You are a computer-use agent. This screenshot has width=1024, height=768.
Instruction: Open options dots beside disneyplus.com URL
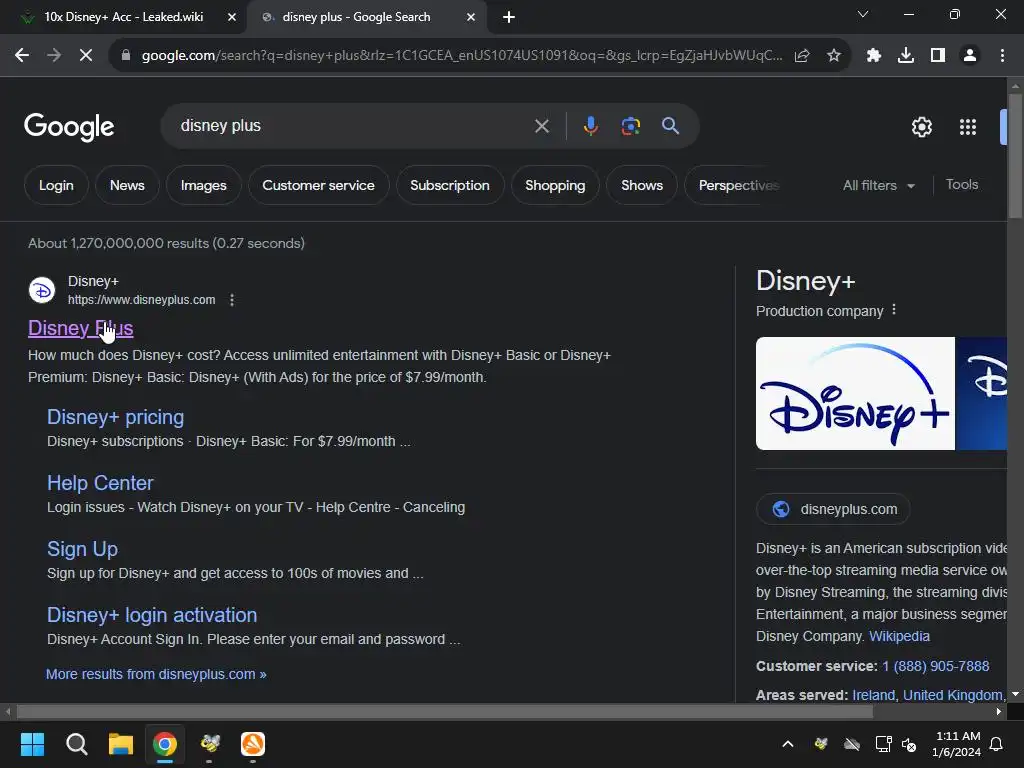pyautogui.click(x=232, y=300)
